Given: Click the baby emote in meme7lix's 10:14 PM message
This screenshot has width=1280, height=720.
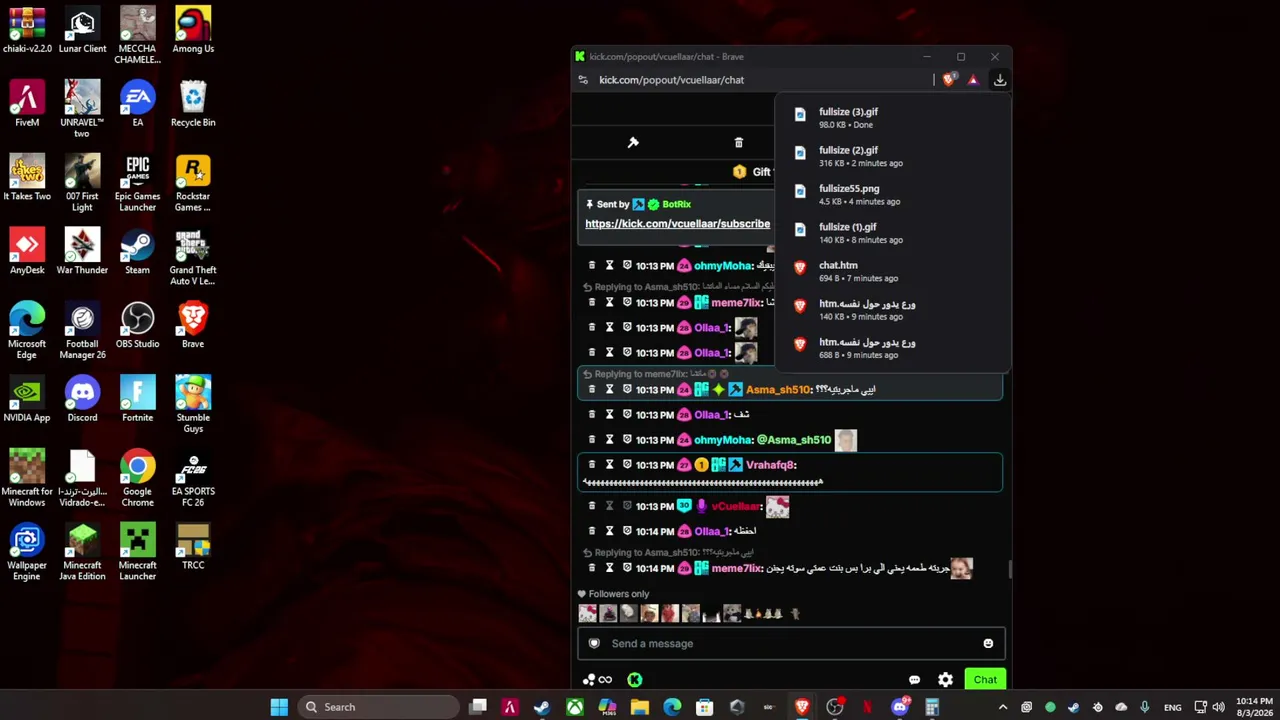Looking at the screenshot, I should (x=961, y=568).
